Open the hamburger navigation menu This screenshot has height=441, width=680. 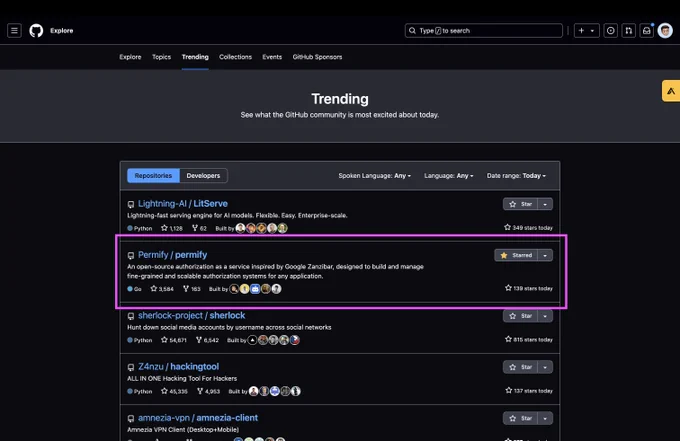[14, 31]
